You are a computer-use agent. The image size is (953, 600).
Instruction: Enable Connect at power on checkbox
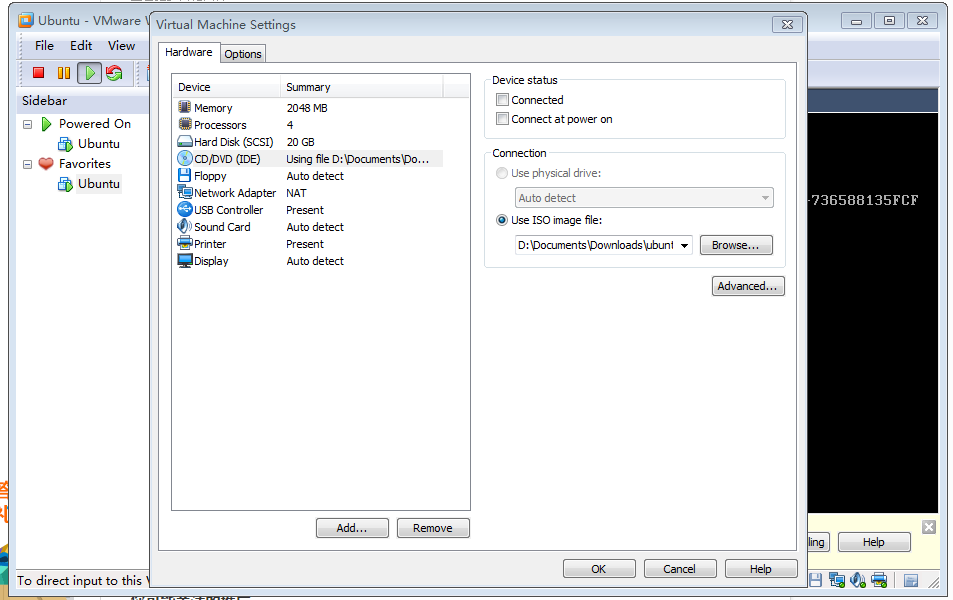click(502, 119)
